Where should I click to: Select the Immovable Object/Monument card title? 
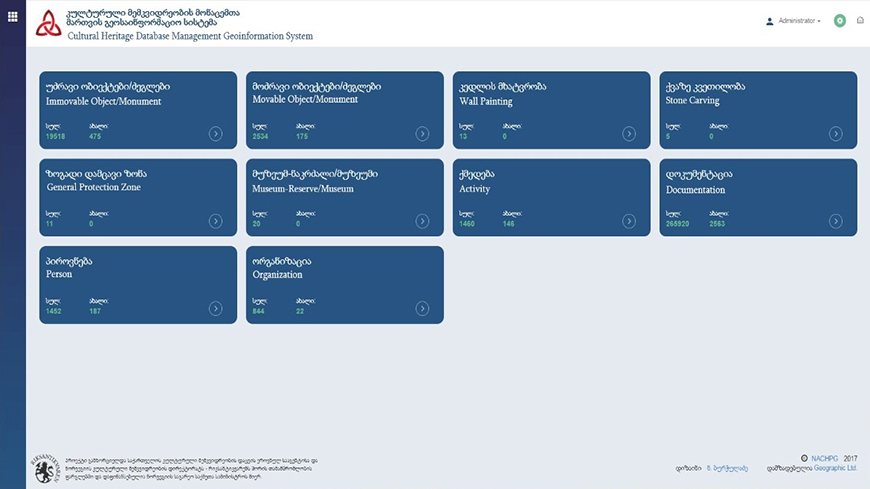pyautogui.click(x=103, y=102)
